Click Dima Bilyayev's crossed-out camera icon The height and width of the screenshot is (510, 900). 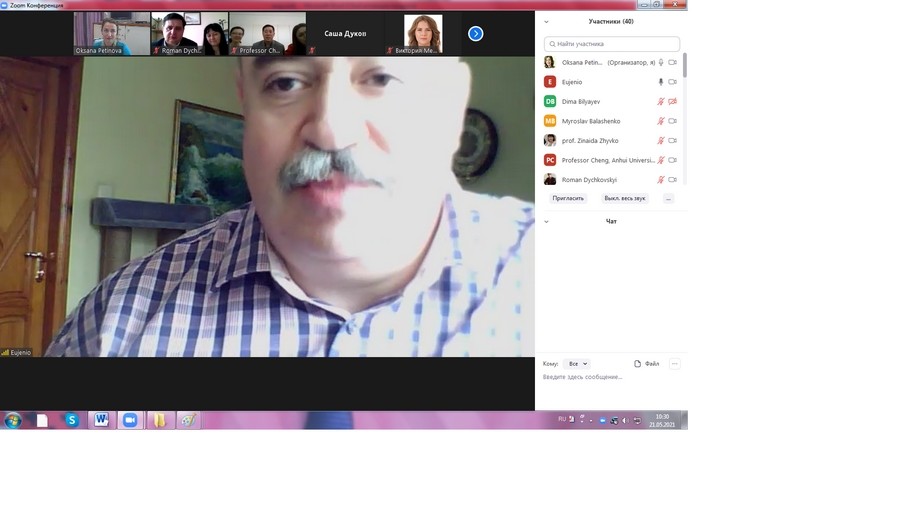[673, 102]
